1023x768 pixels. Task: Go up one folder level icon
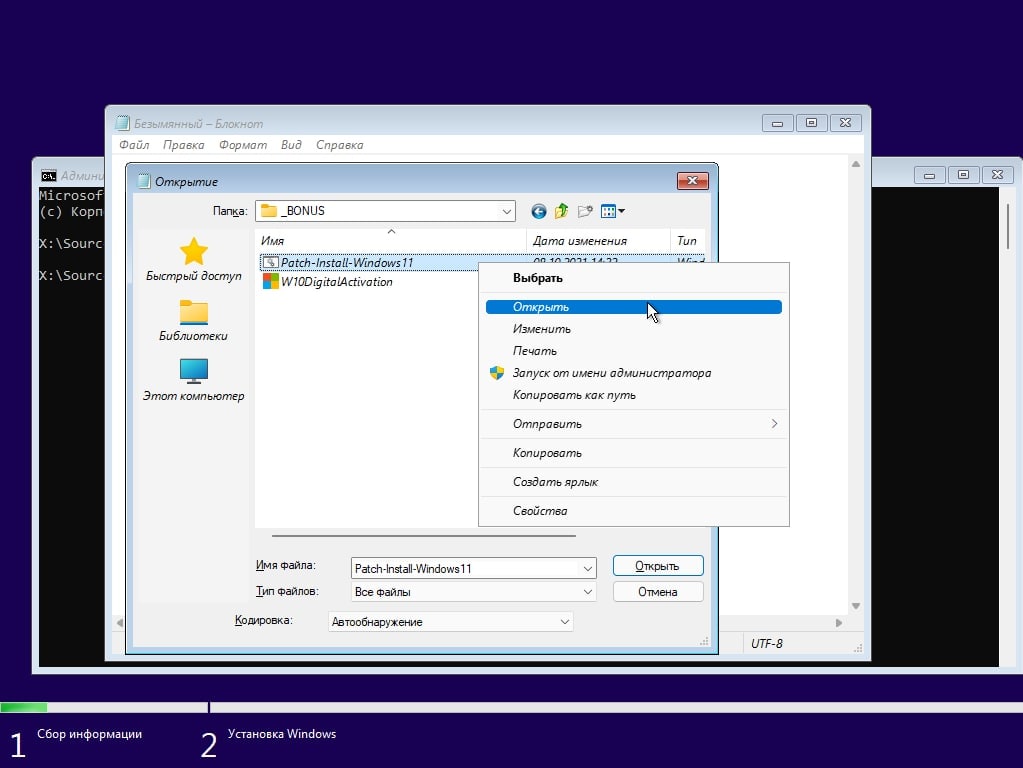pos(561,211)
